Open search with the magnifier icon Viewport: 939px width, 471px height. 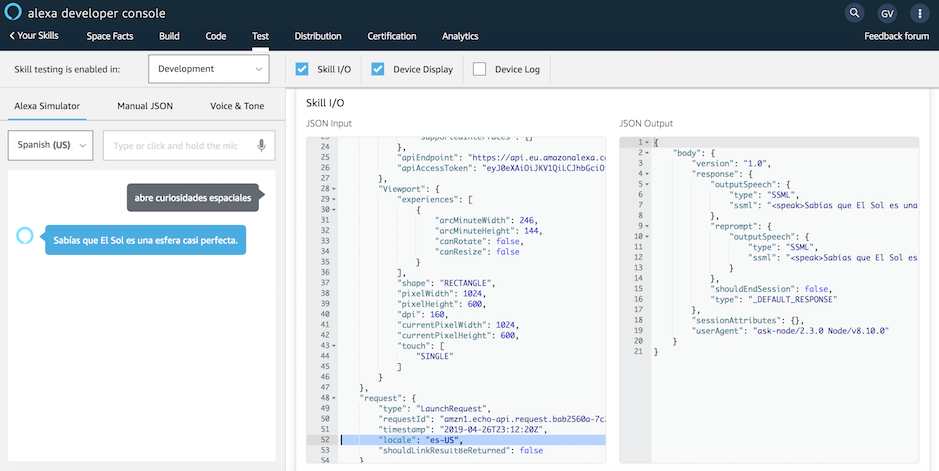tap(854, 13)
